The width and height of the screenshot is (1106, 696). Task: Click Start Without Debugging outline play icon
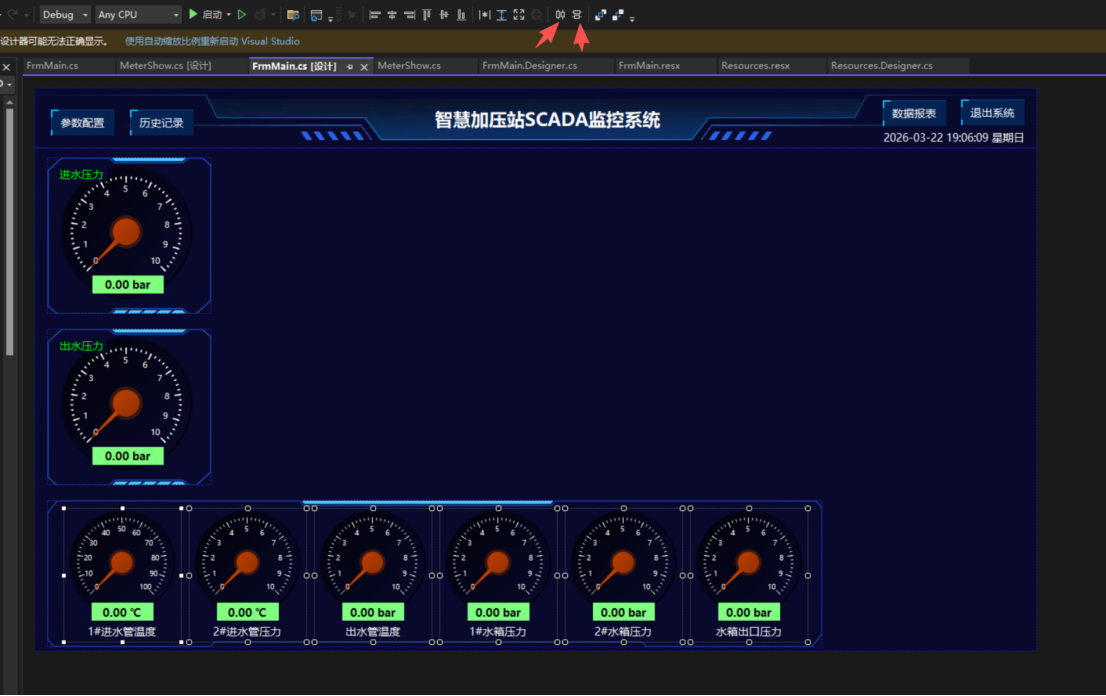pos(242,14)
